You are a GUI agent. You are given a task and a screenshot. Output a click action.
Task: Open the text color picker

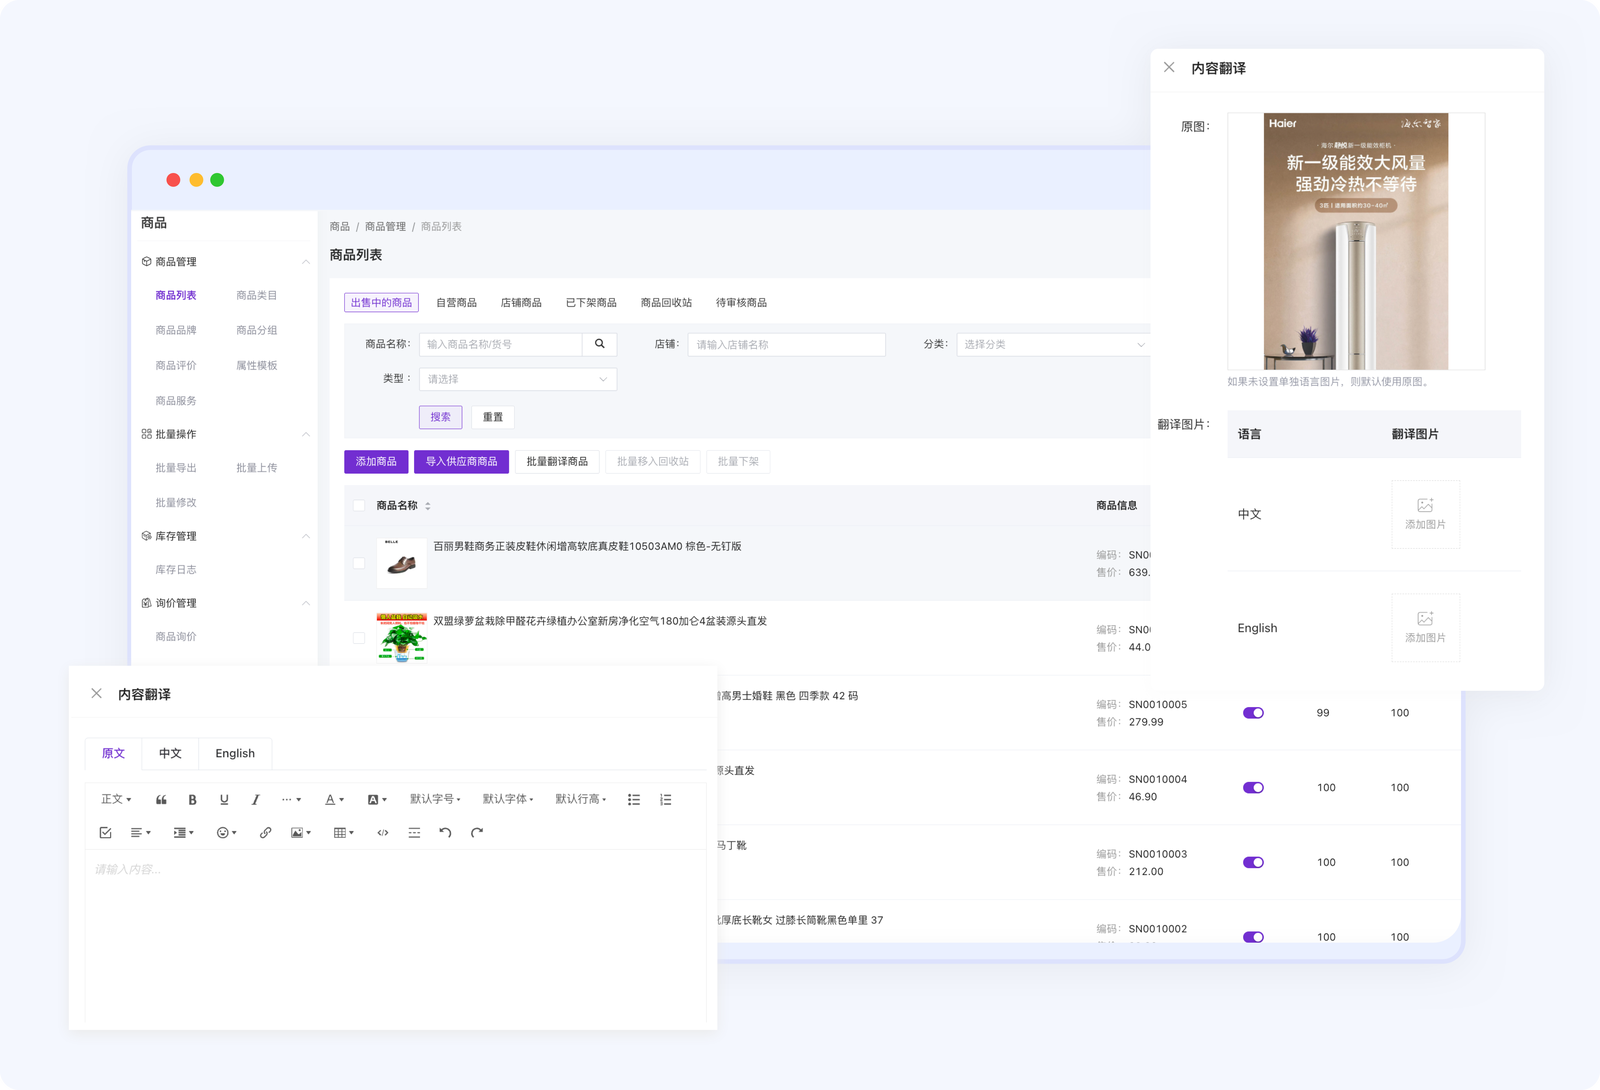pyautogui.click(x=334, y=800)
